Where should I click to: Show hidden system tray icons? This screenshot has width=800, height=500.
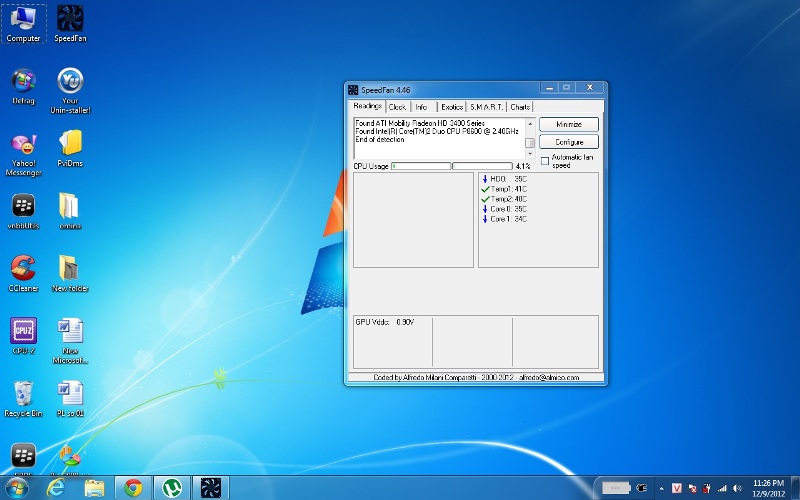tap(660, 488)
